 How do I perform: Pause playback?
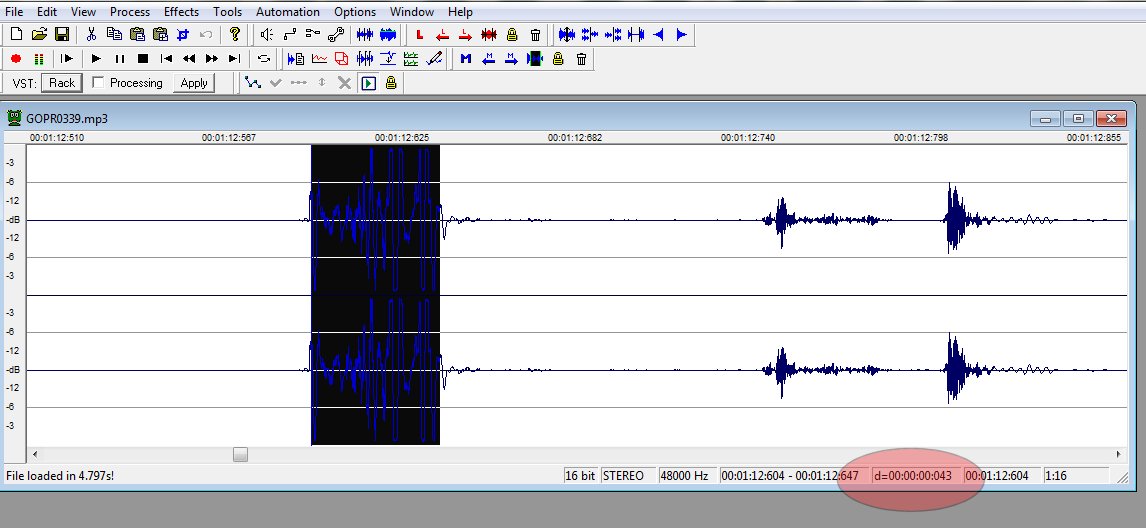click(x=120, y=59)
